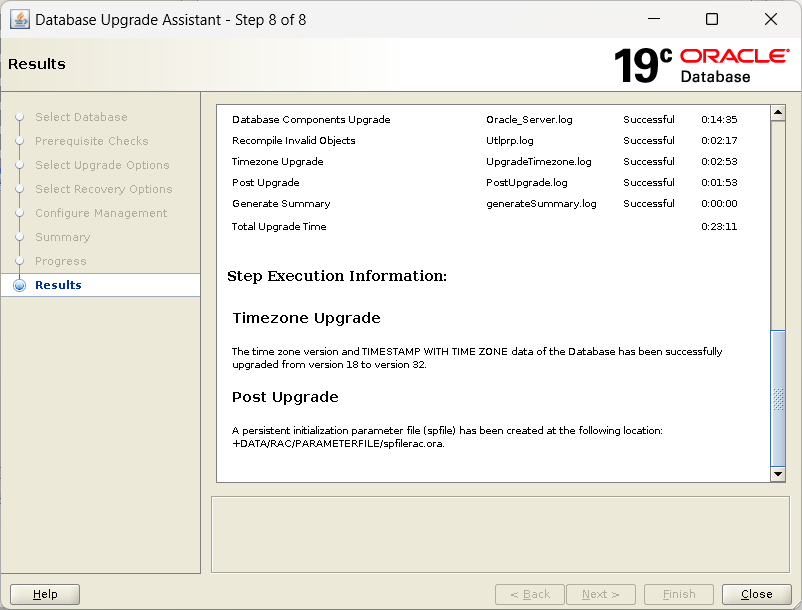
Task: Click the time zone version description text
Action: coord(477,358)
